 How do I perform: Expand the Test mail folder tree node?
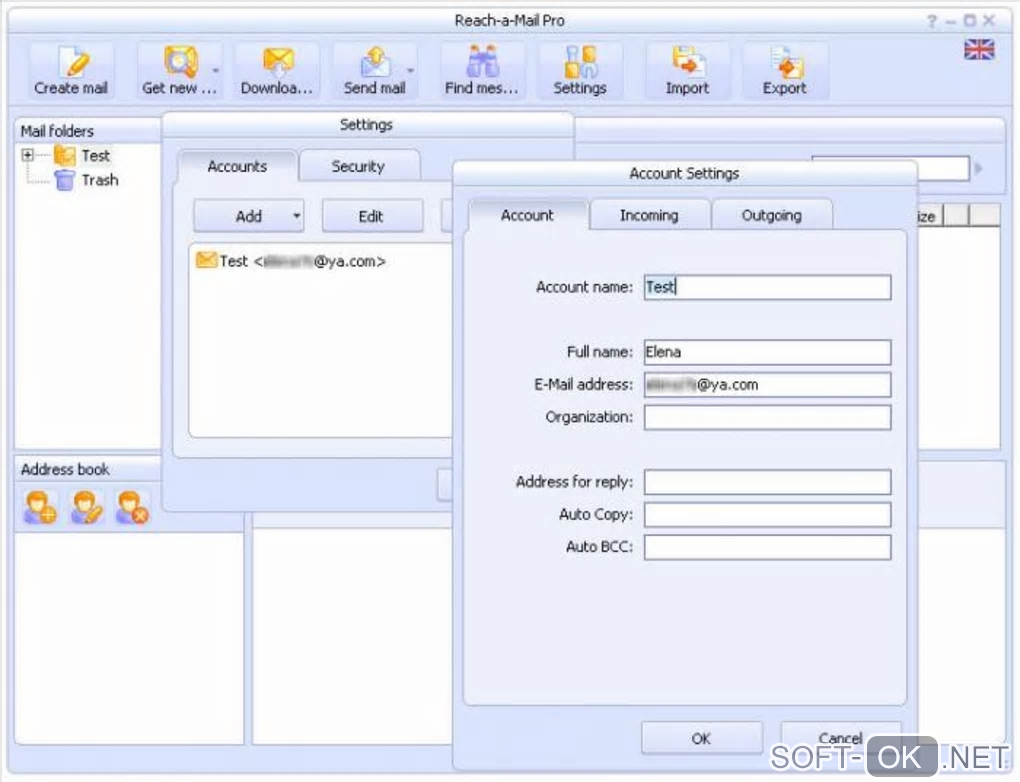click(x=27, y=155)
